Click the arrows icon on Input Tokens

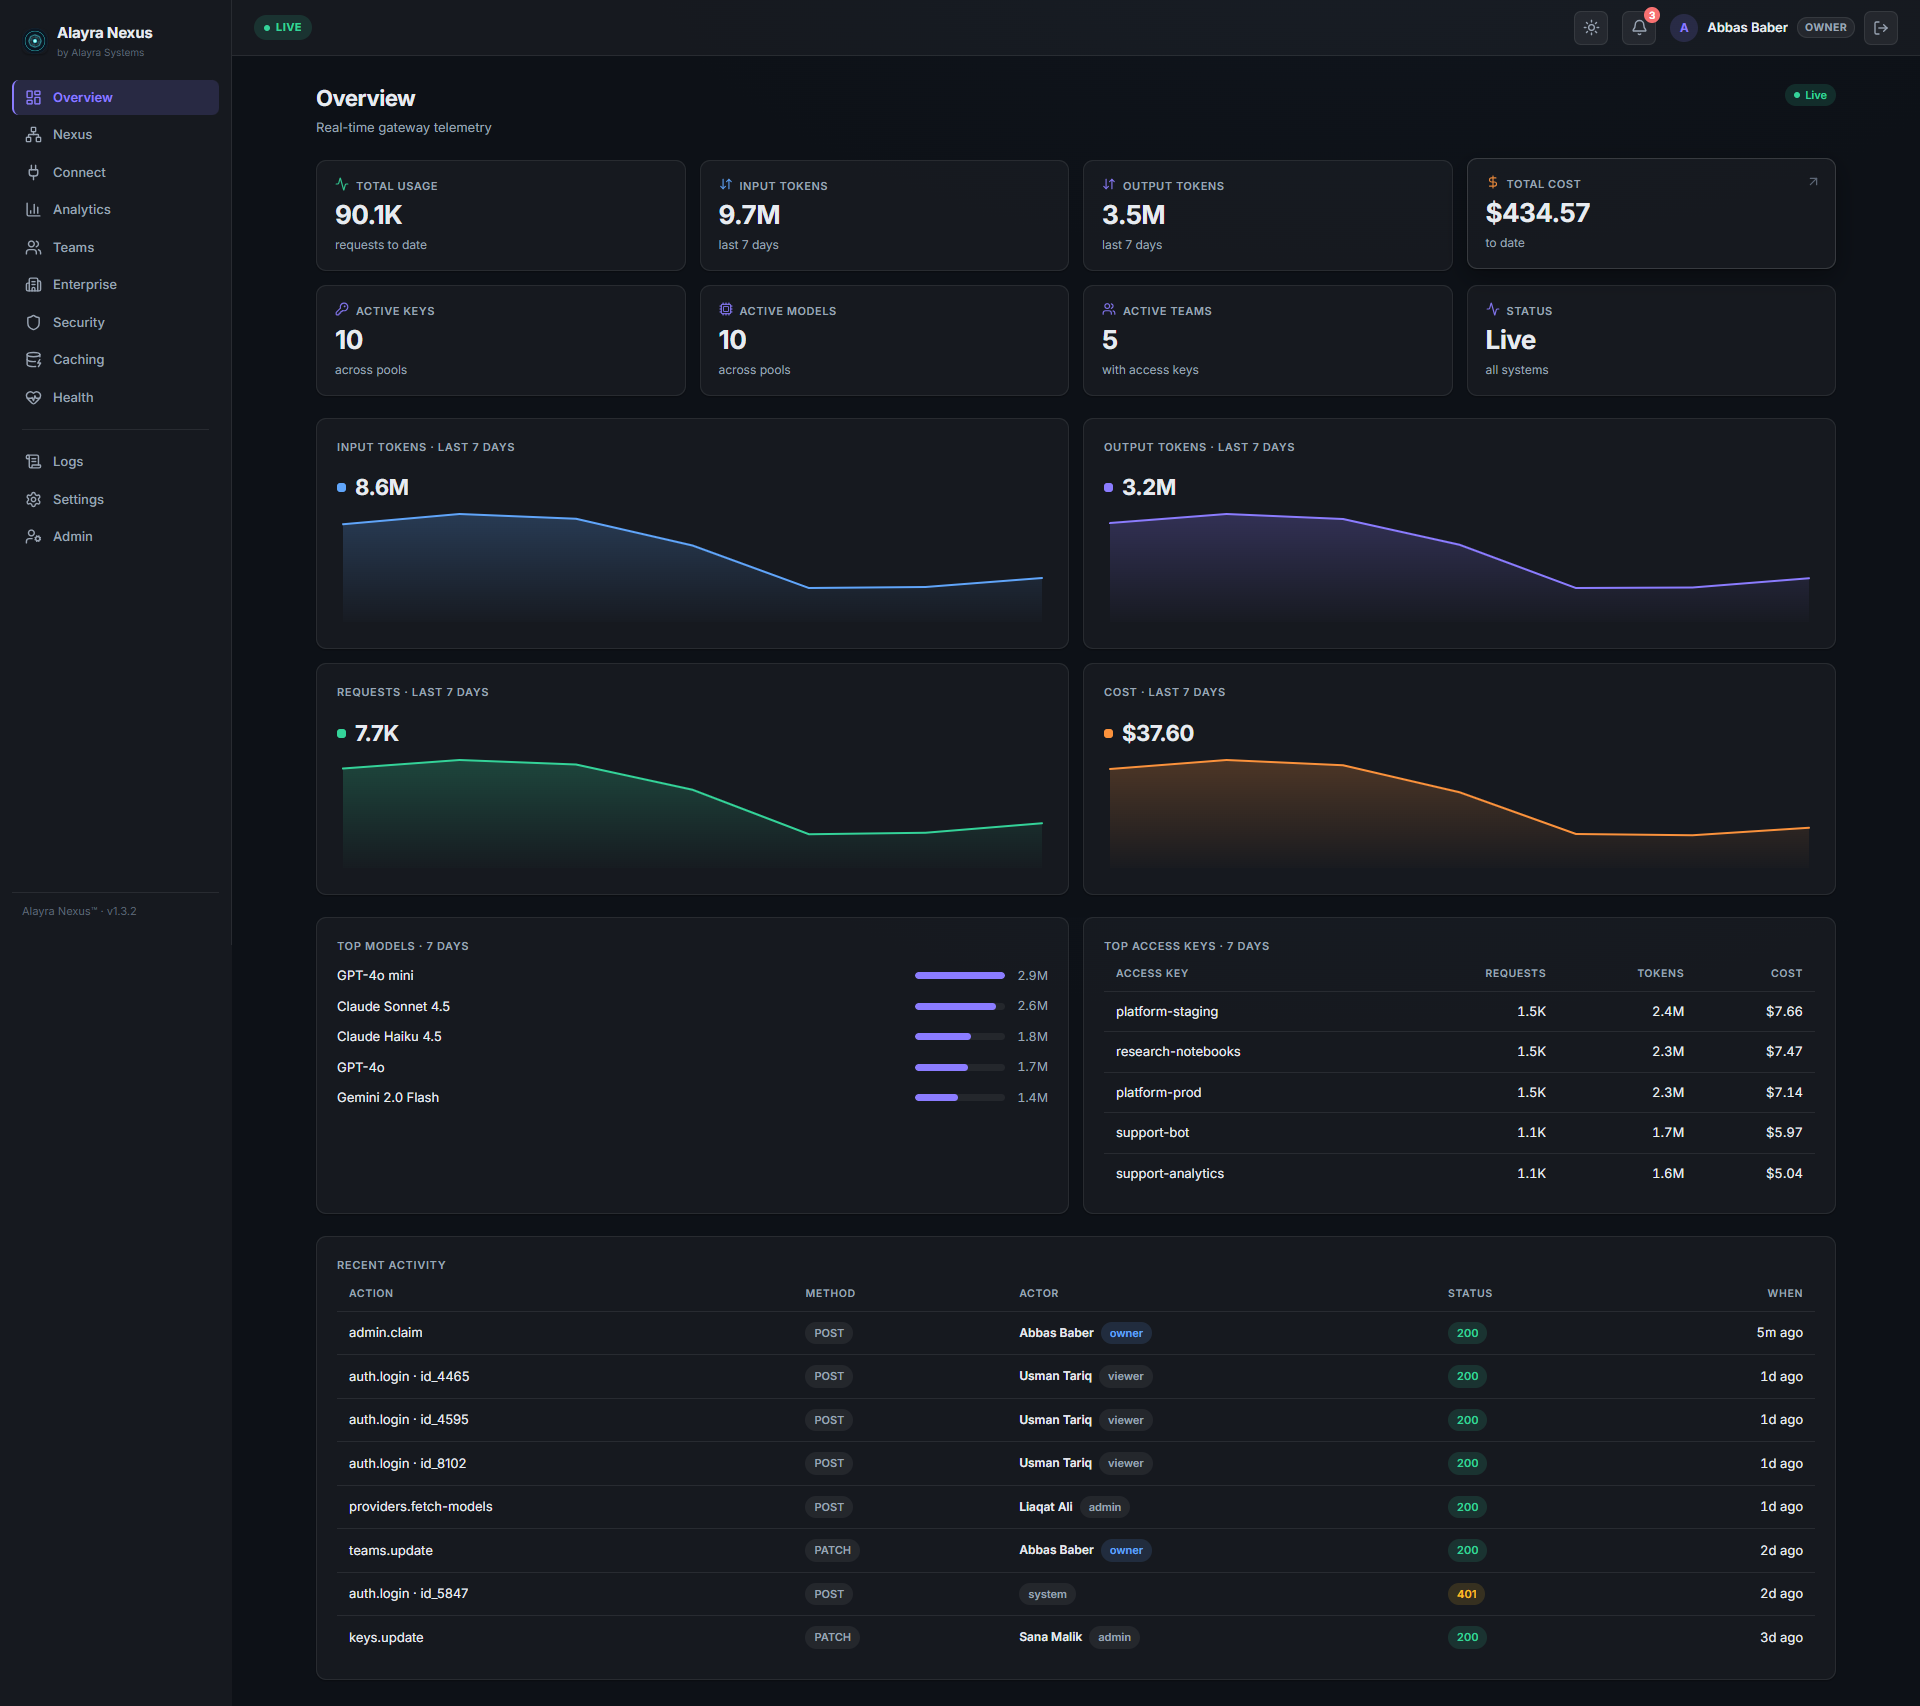(x=726, y=185)
